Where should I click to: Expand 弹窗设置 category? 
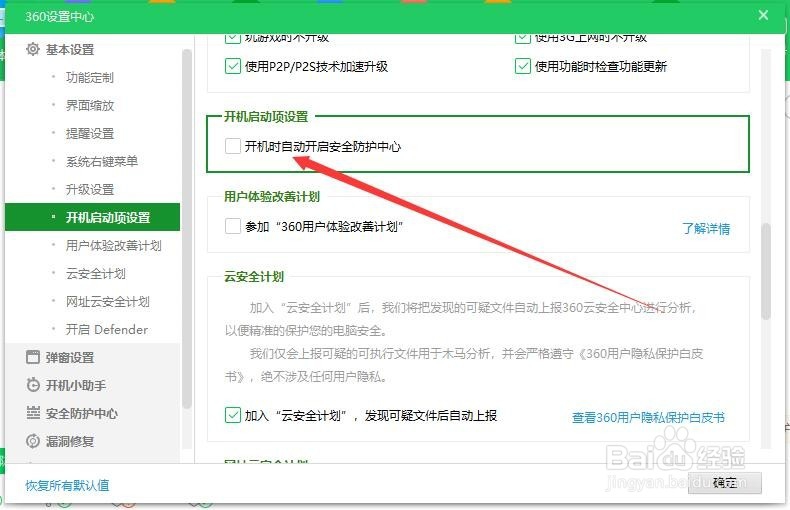[70, 357]
